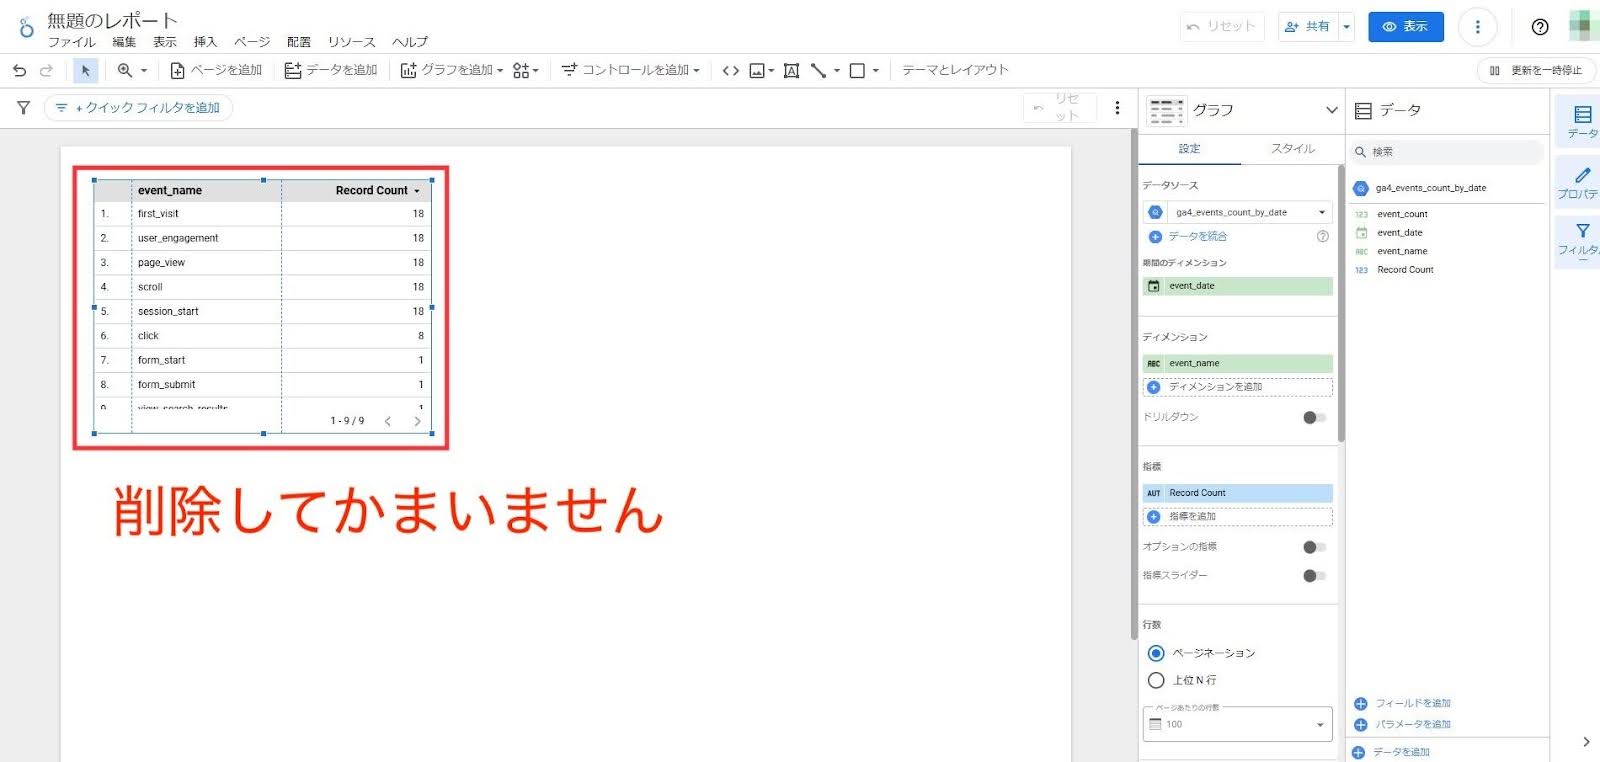Toggle the 指標スライダー switch
Screen dimensions: 1600x762
click(x=1314, y=576)
